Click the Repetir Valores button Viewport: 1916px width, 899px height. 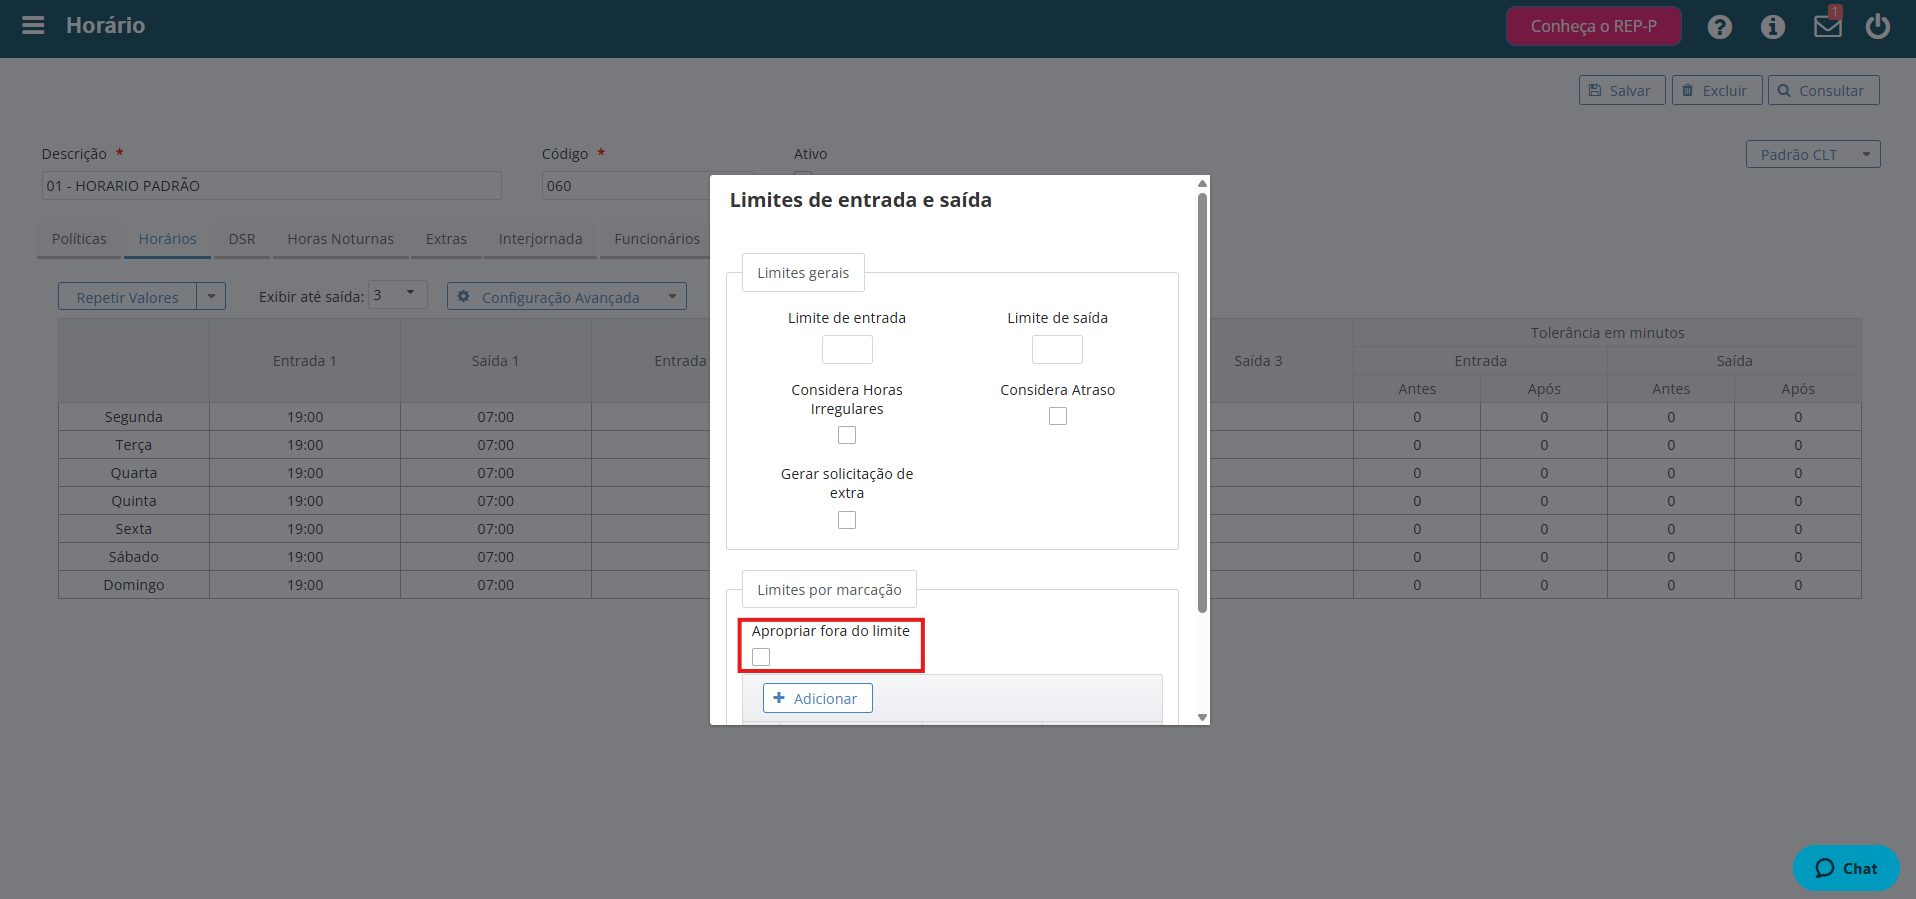click(127, 297)
